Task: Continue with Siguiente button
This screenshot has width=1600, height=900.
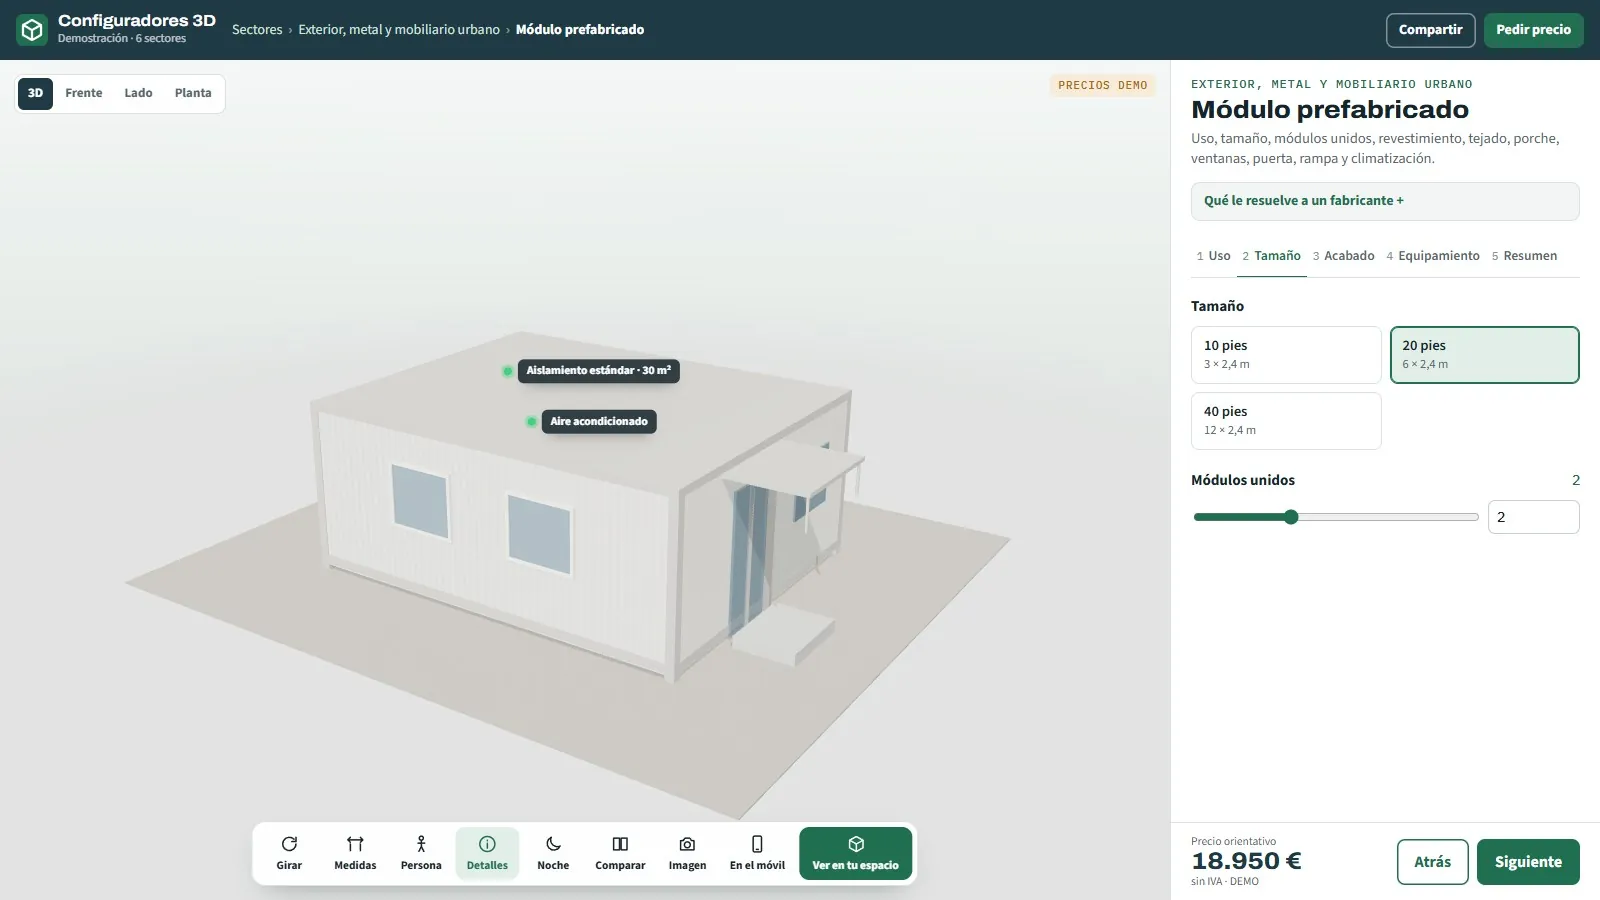Action: tap(1528, 862)
